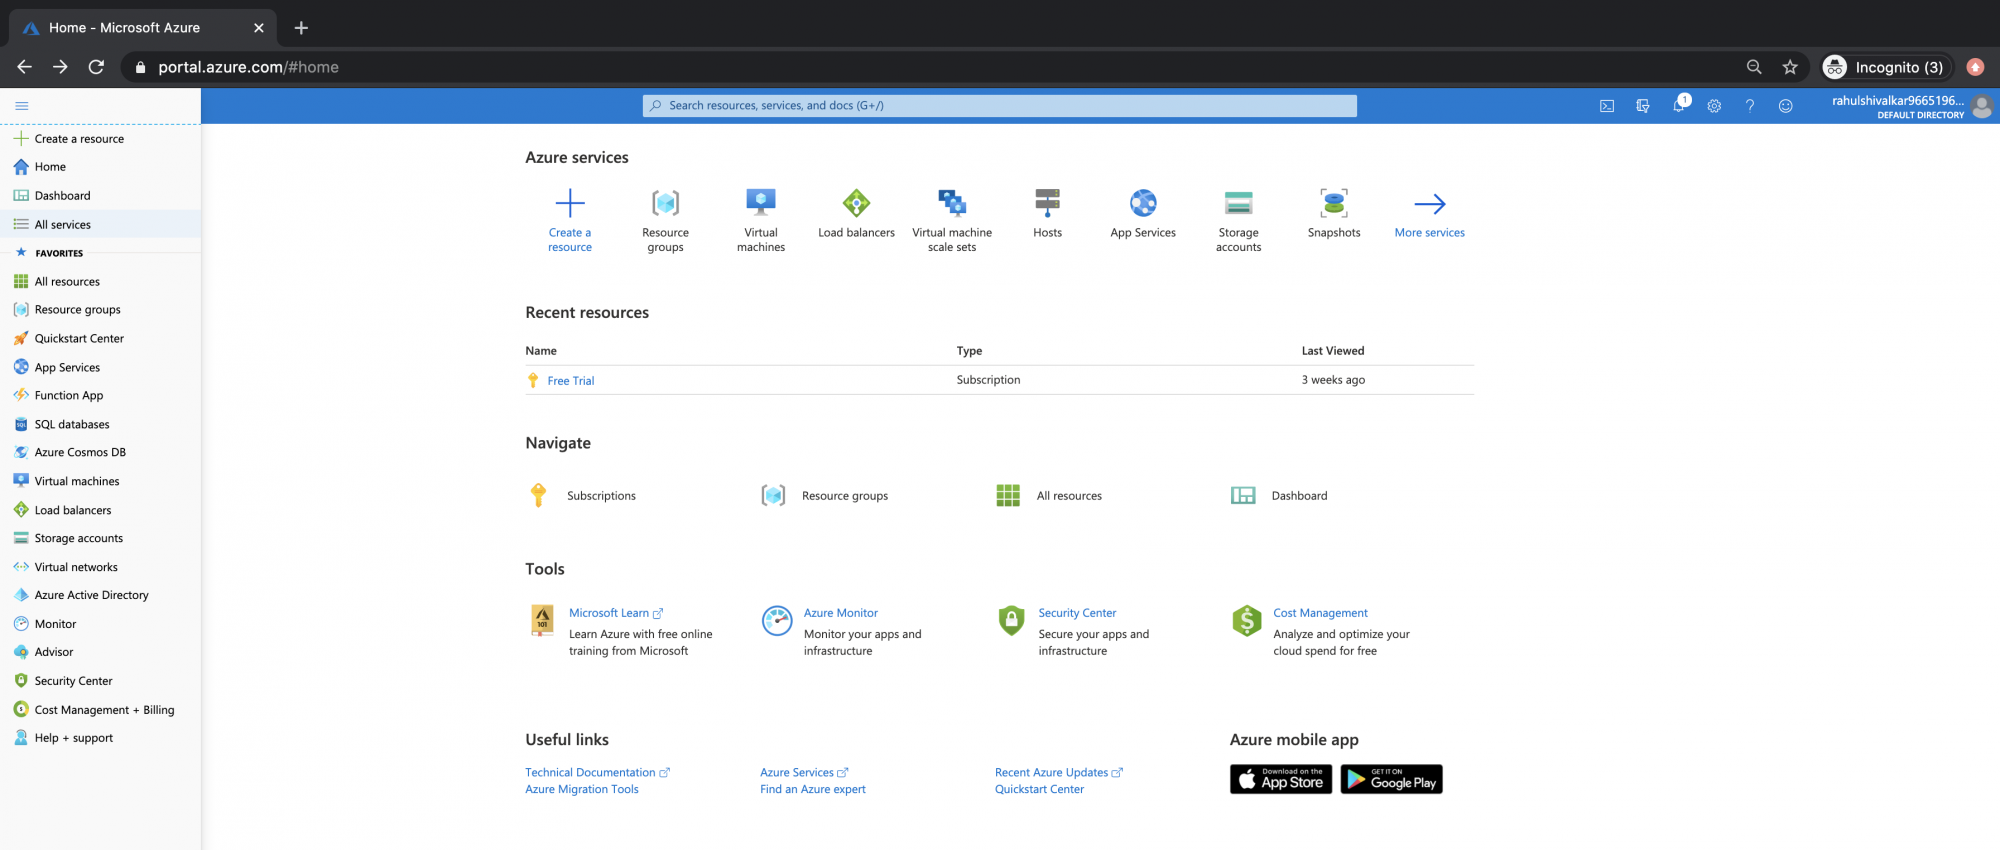Viewport: 2000px width, 850px height.
Task: Open Snapshots service icon
Action: coord(1334,204)
